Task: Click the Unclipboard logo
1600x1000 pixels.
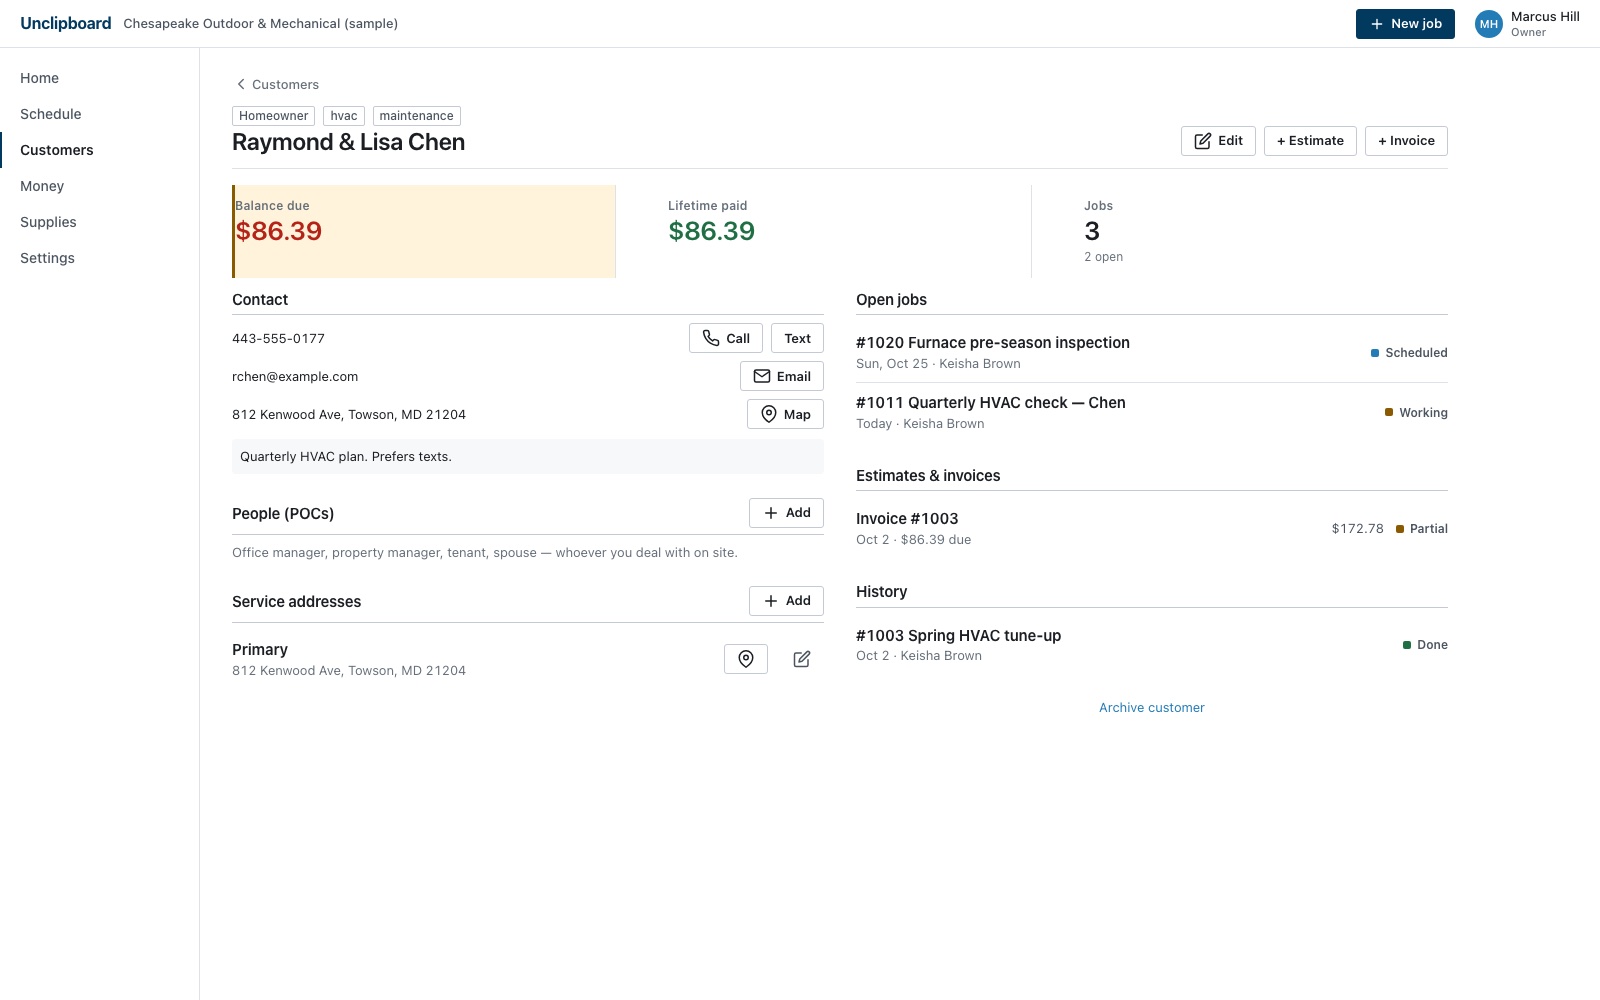Action: pos(66,23)
